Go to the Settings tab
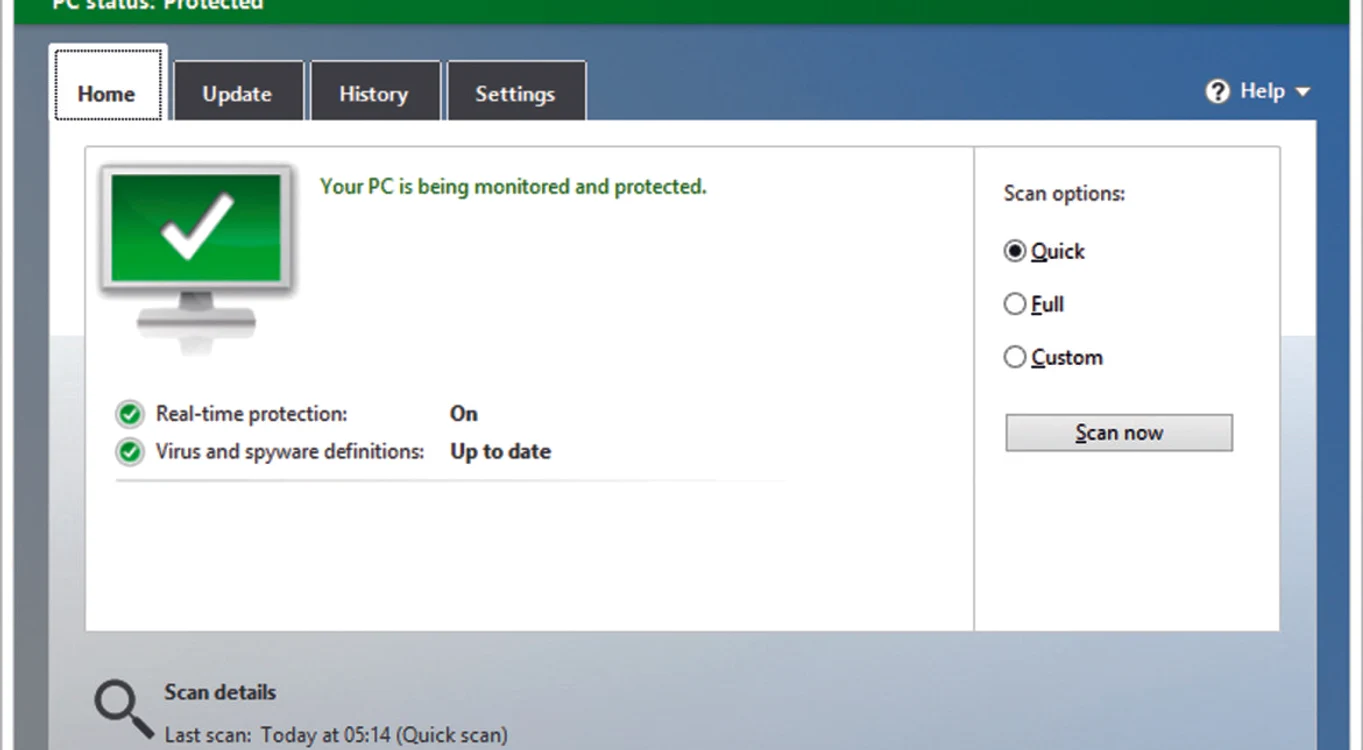Screen dimensions: 1363x750 515,92
